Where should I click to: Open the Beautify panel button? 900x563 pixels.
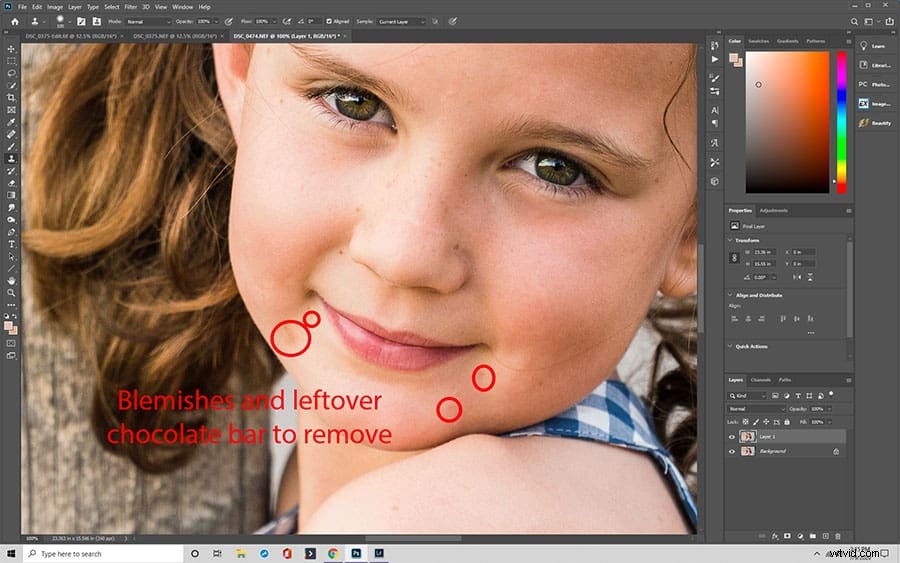point(875,123)
